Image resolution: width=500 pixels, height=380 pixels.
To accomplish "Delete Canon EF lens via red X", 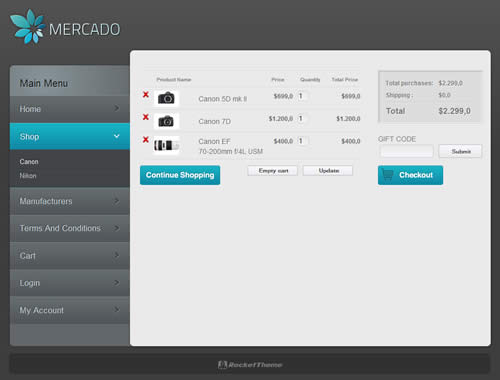I will (146, 139).
